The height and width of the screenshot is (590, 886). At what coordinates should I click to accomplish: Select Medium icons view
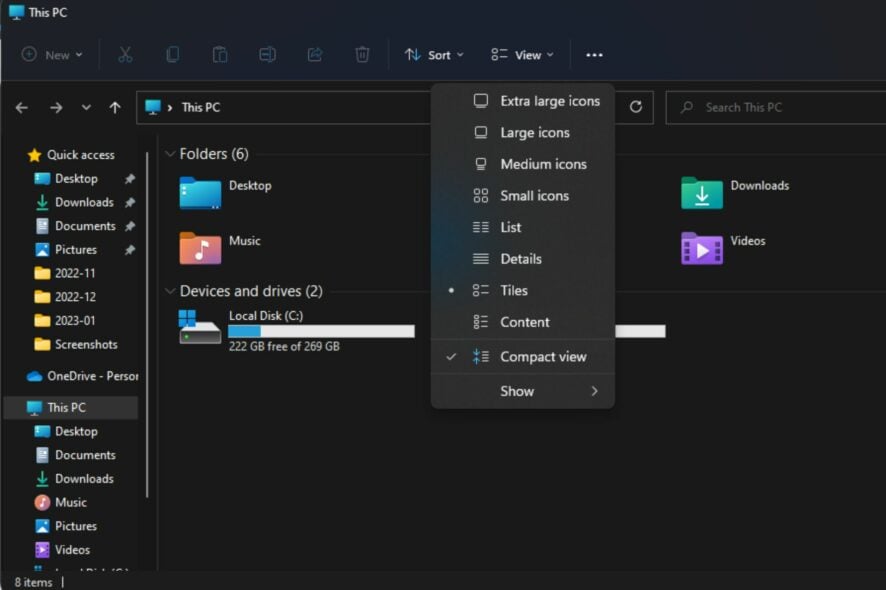[x=523, y=164]
